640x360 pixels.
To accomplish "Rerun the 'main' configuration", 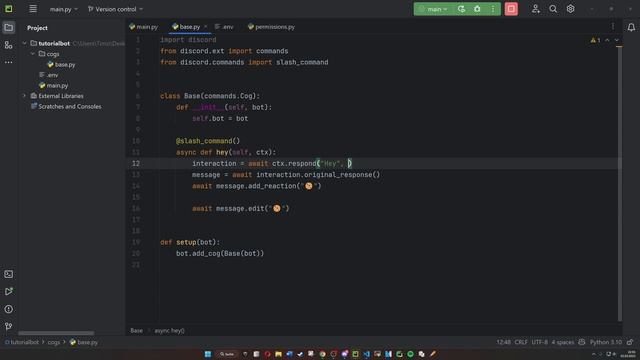I will click(461, 9).
